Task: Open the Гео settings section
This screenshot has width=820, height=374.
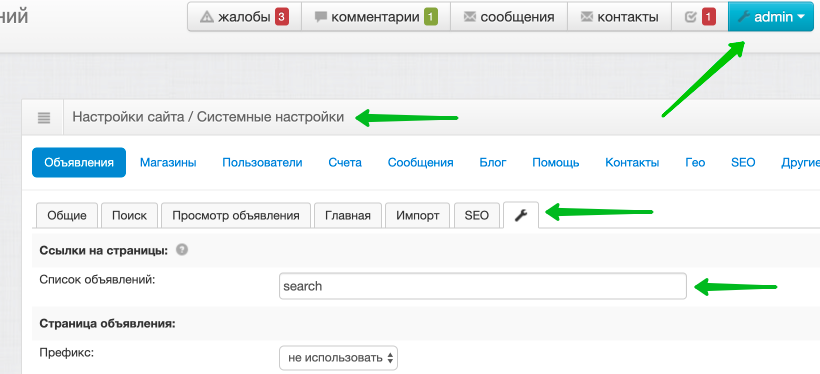Action: [695, 163]
